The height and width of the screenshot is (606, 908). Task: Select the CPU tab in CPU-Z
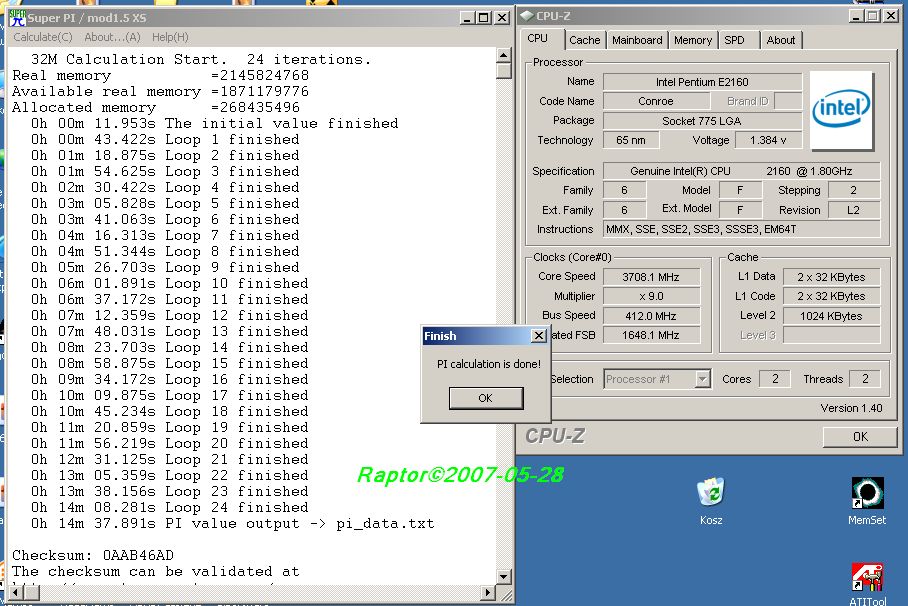tap(537, 38)
